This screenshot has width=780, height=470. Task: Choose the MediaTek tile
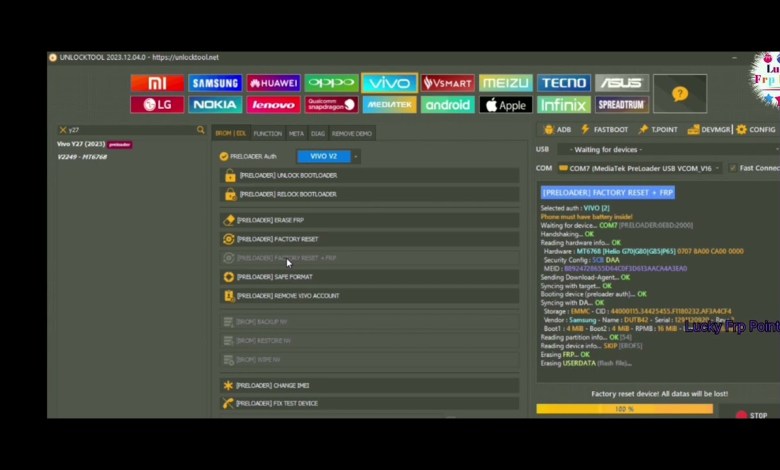(x=390, y=104)
